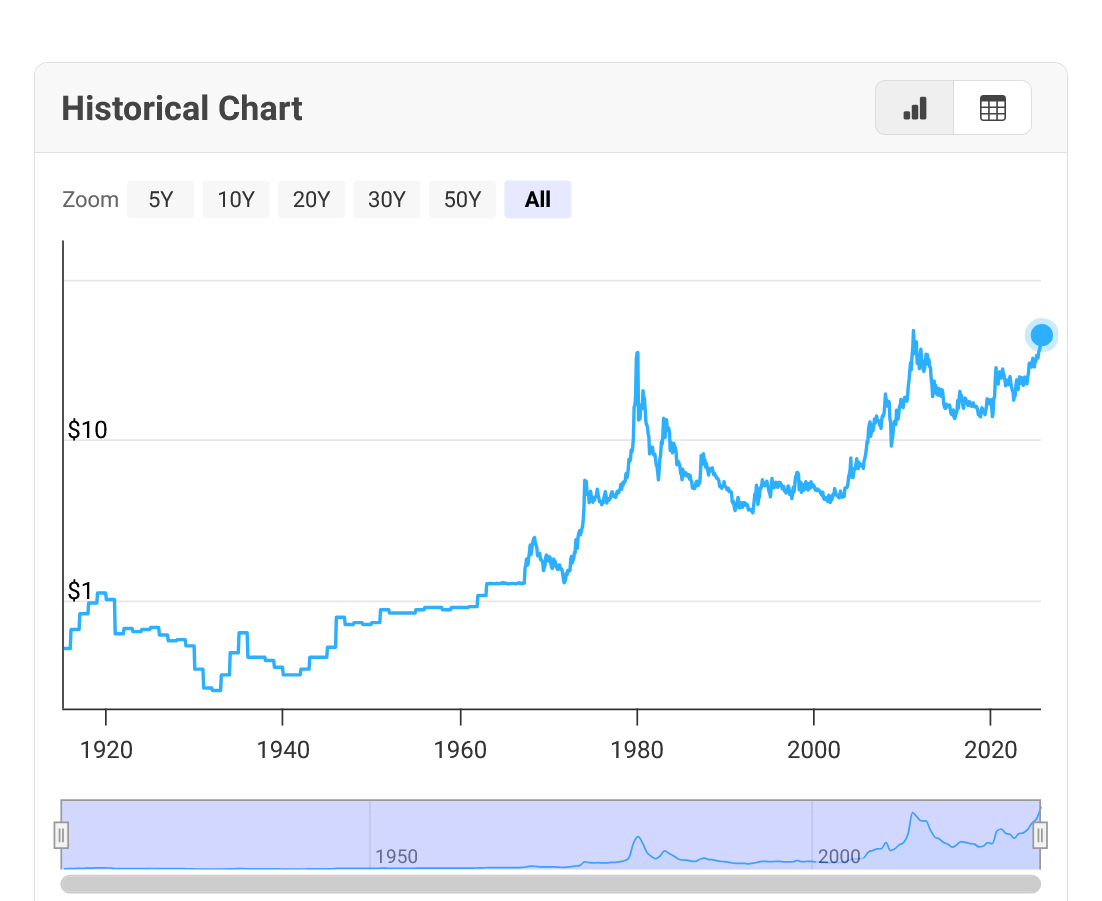Click the blue latest-price data point marker

pyautogui.click(x=1042, y=335)
